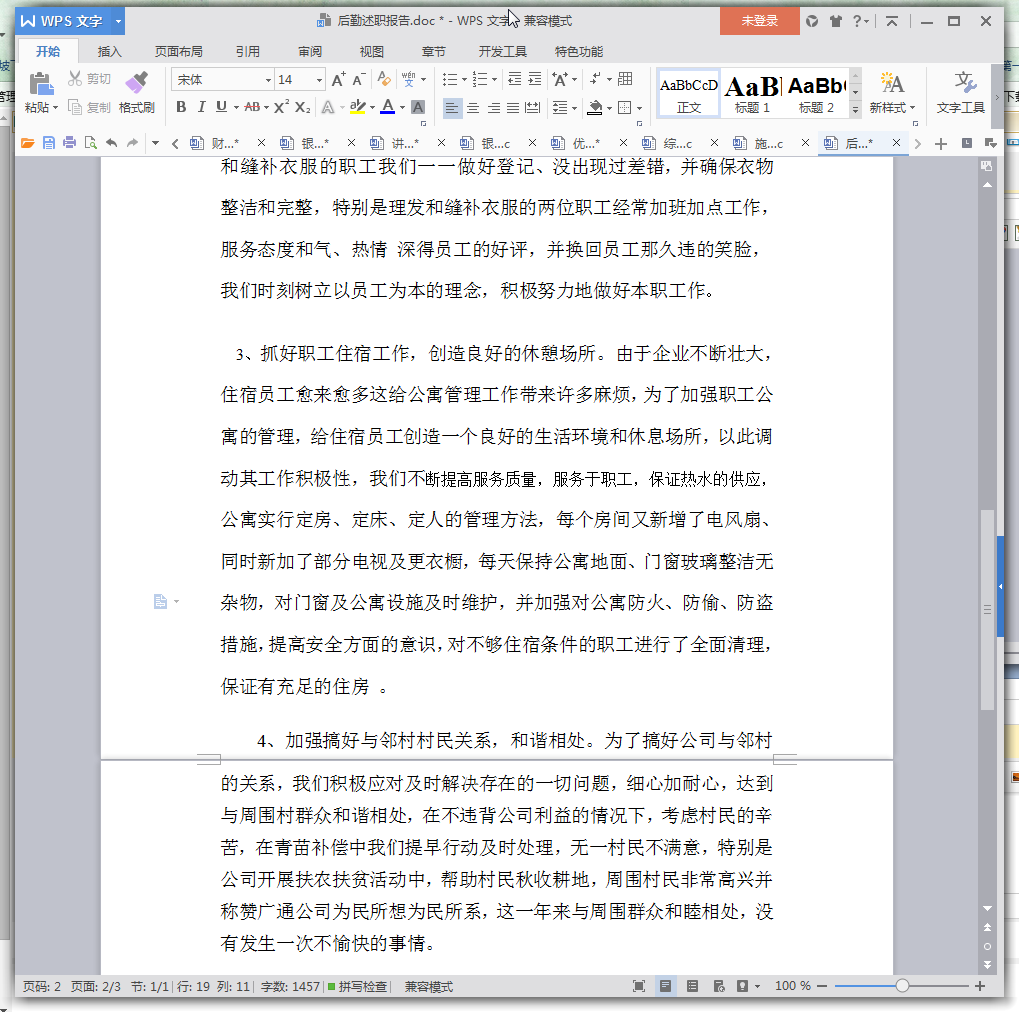This screenshot has width=1019, height=1012.
Task: Apply the 标题 2 style
Action: click(816, 94)
